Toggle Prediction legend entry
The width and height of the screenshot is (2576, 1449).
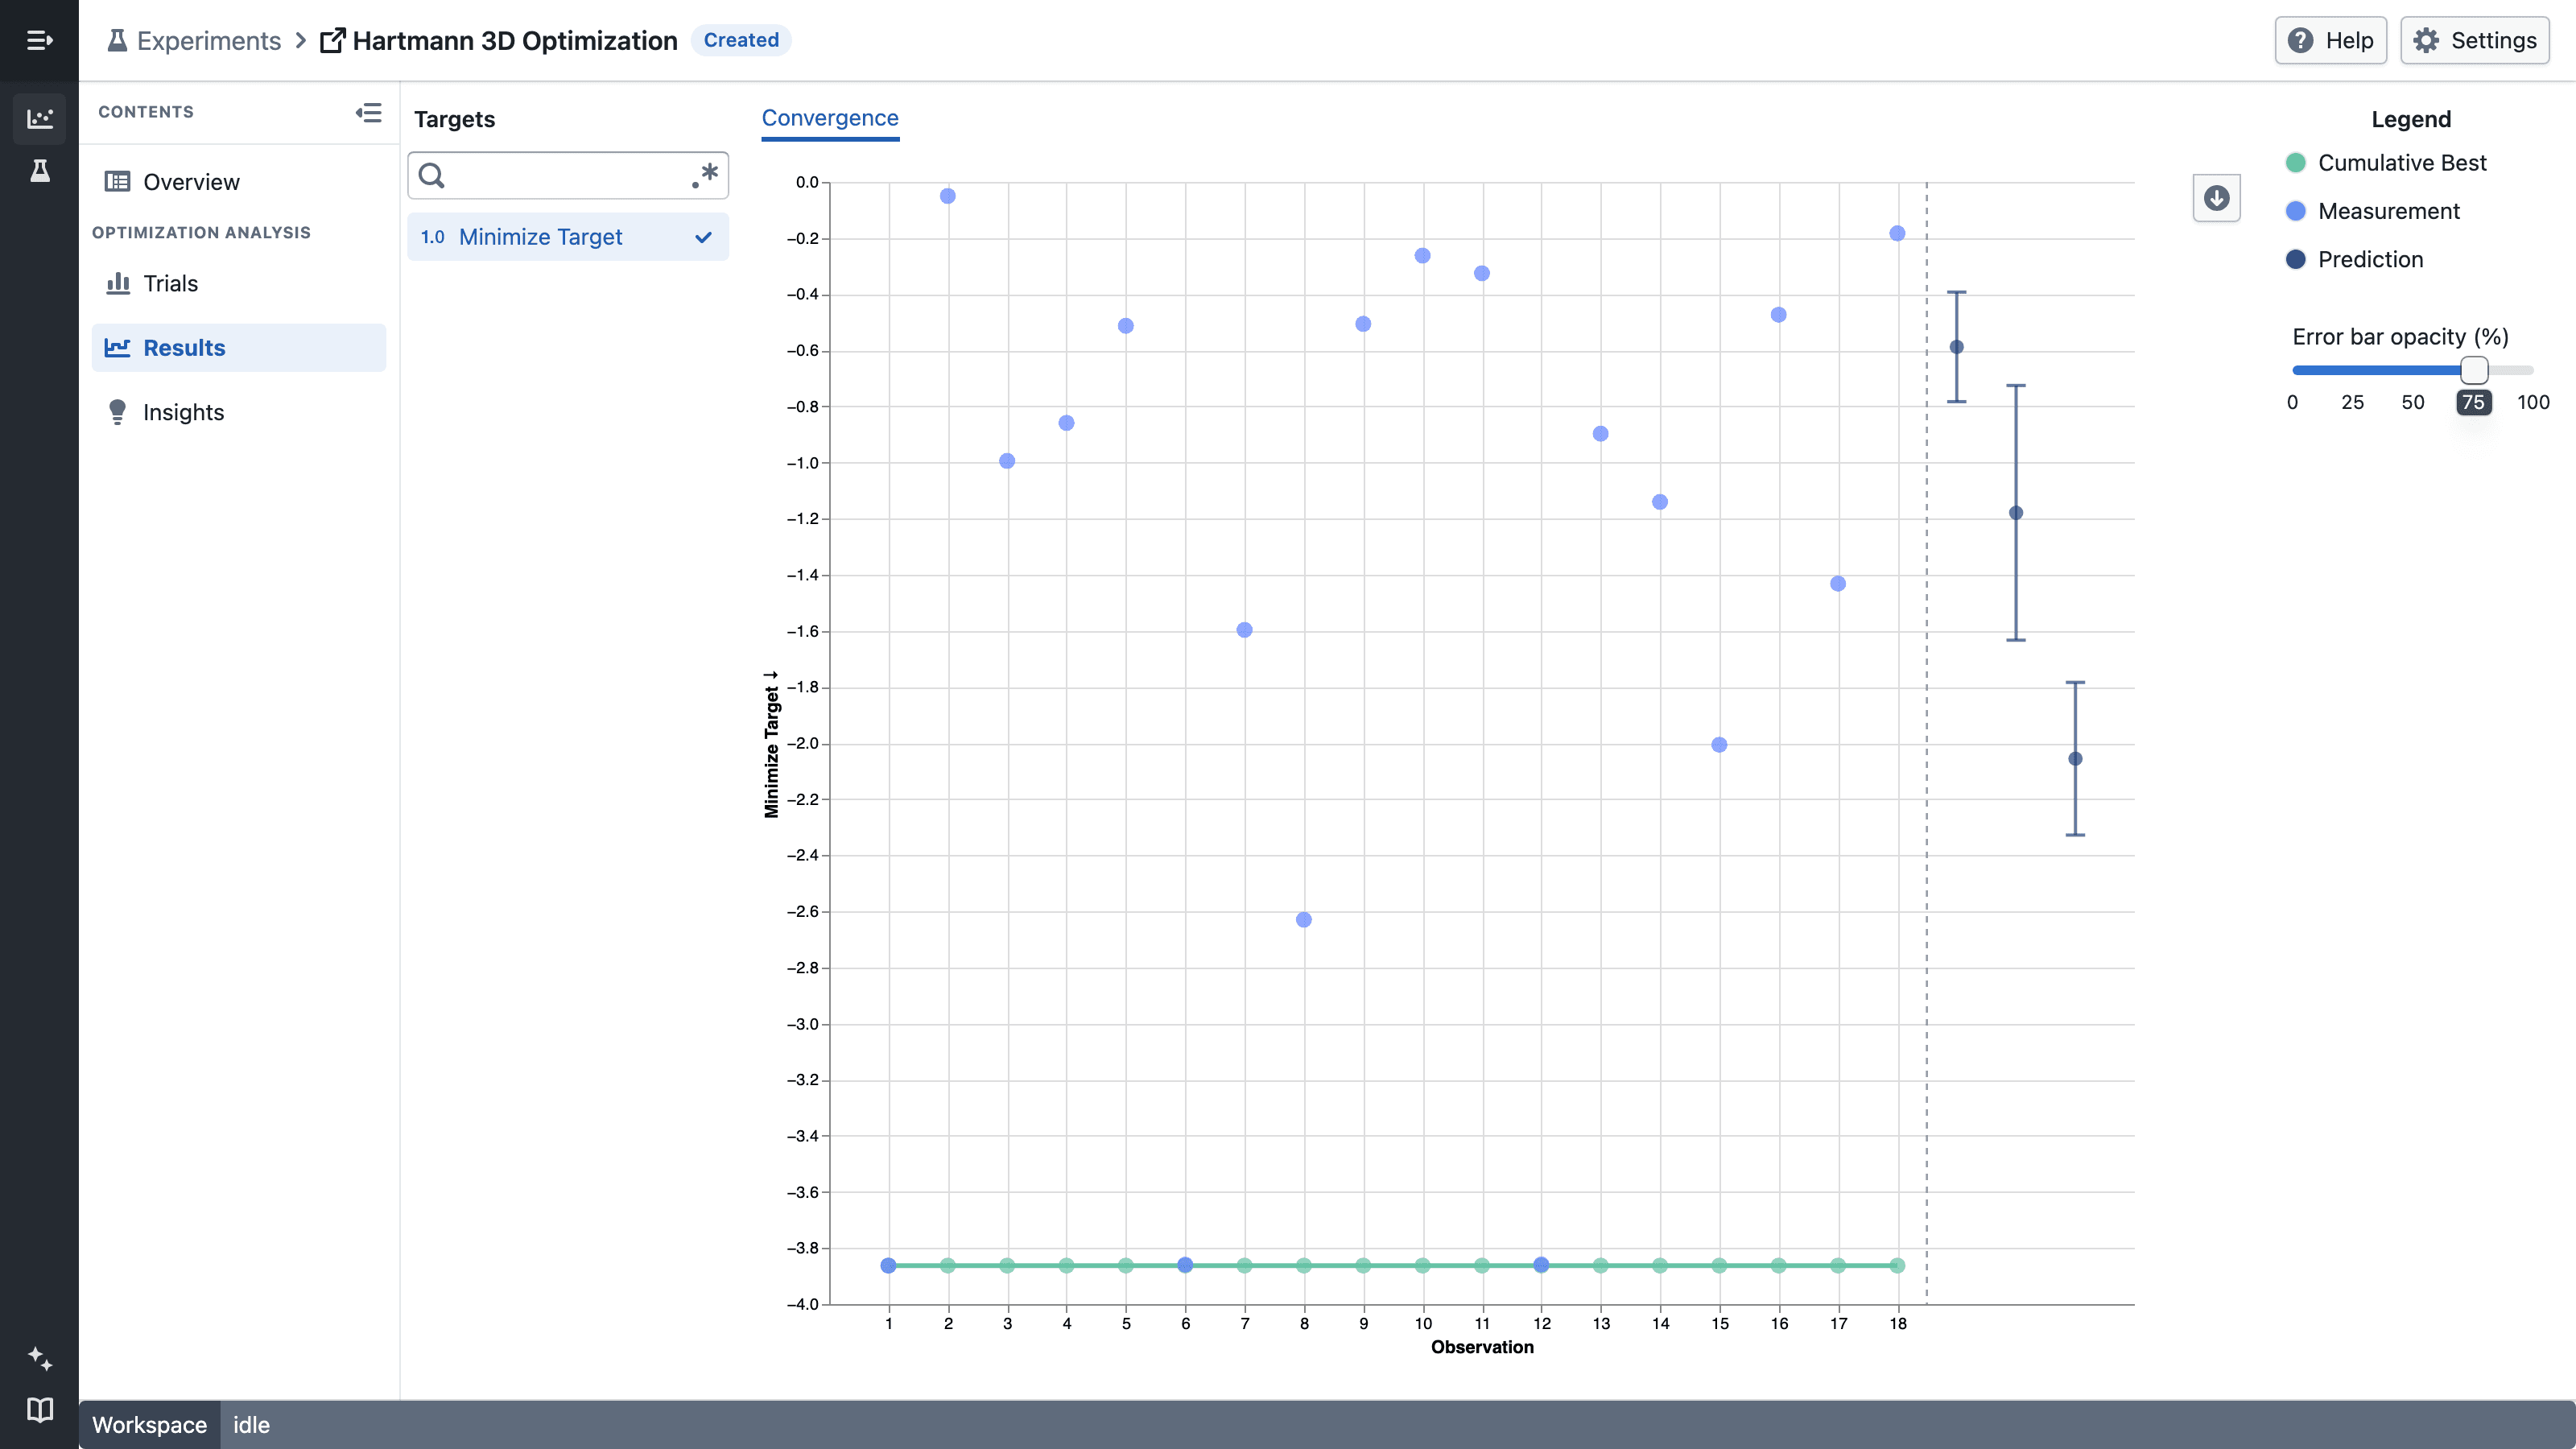[x=2354, y=259]
